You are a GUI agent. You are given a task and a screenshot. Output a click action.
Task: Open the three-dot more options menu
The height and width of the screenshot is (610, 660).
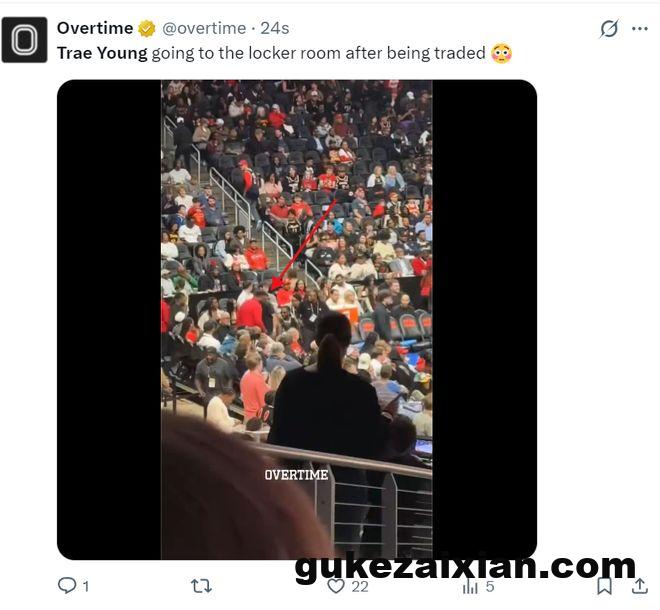640,29
